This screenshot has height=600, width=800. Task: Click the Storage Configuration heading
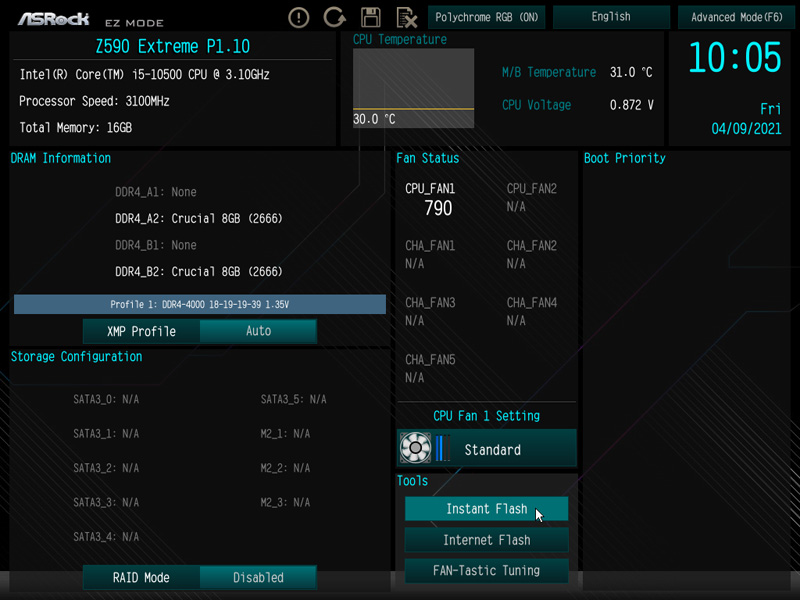click(77, 357)
